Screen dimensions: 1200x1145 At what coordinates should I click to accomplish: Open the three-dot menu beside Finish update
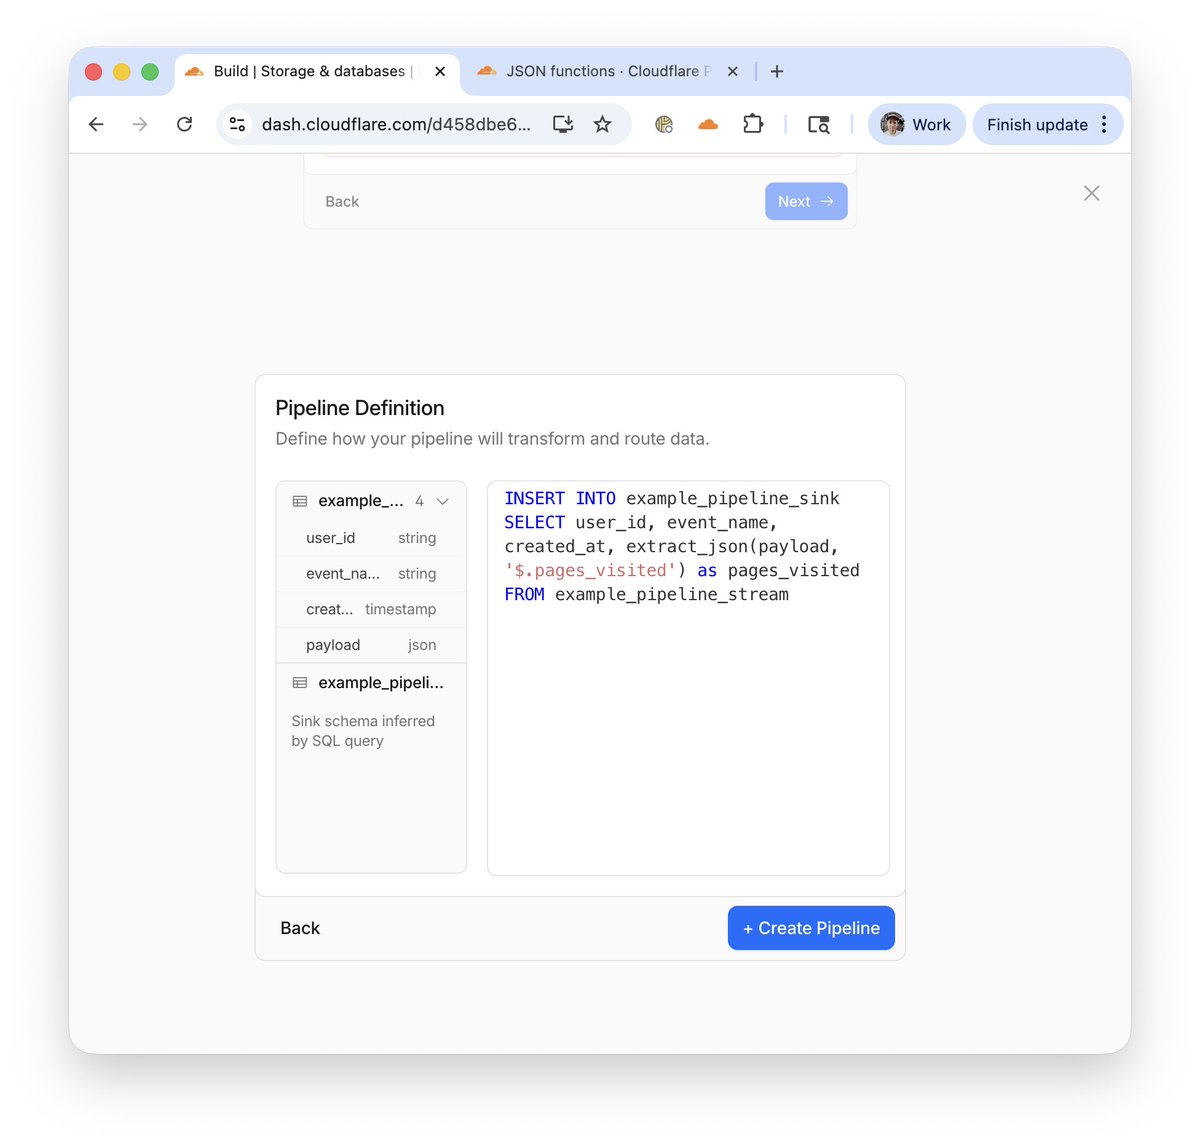point(1104,124)
